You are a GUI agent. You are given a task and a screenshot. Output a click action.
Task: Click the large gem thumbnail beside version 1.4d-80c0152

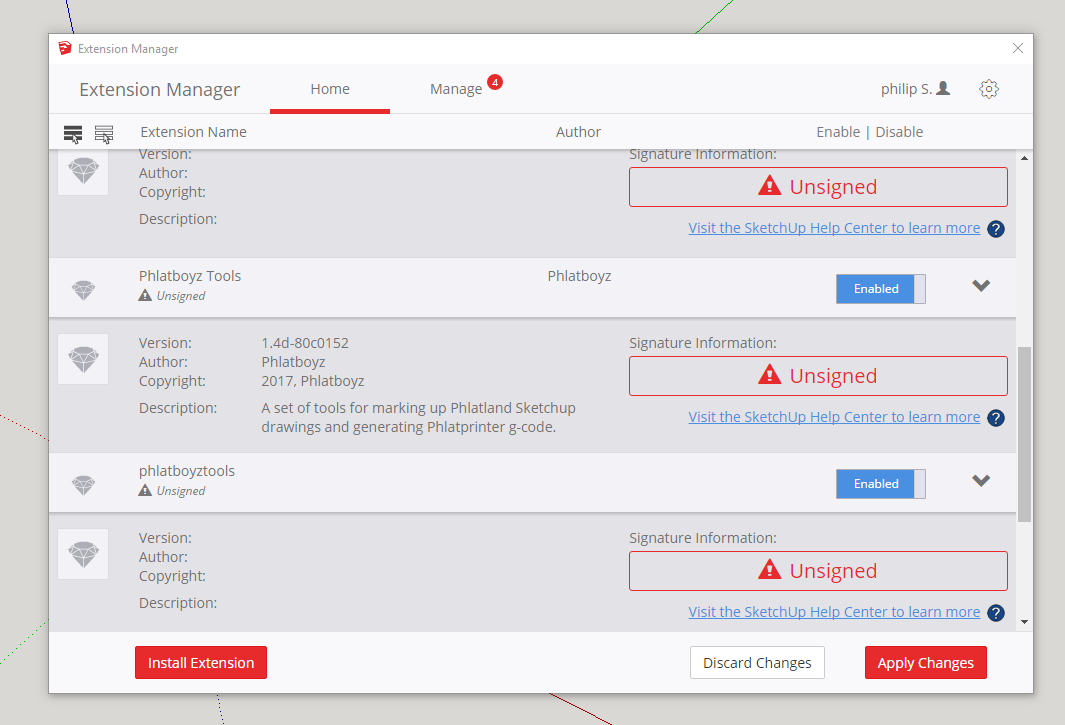(x=83, y=359)
